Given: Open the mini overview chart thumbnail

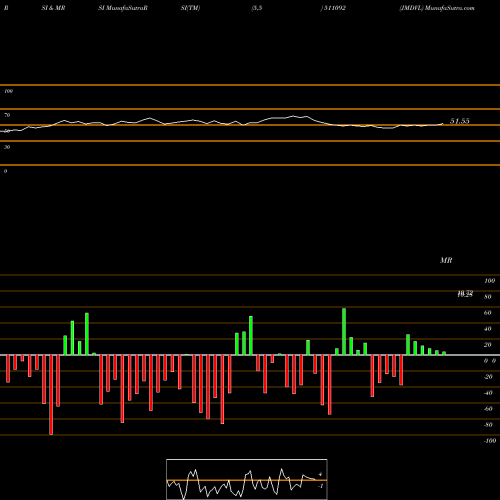Looking at the screenshot, I should pos(247,479).
